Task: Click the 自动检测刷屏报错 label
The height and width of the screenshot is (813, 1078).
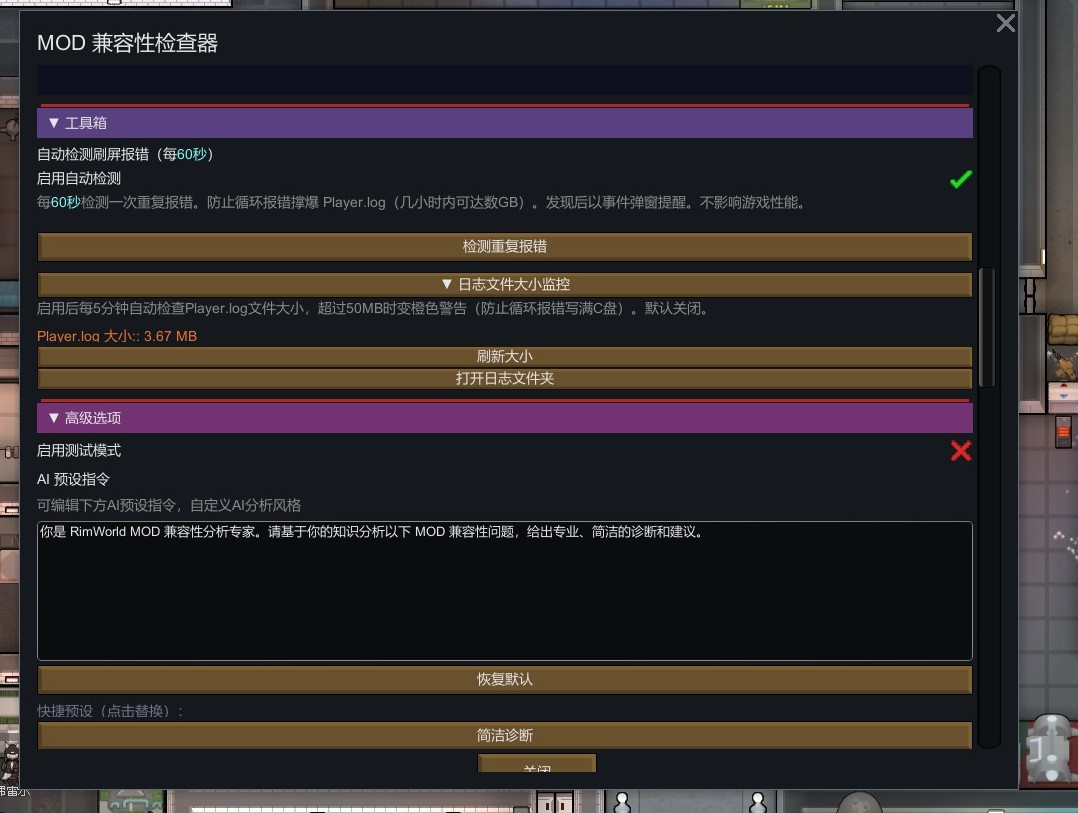Action: (125, 154)
